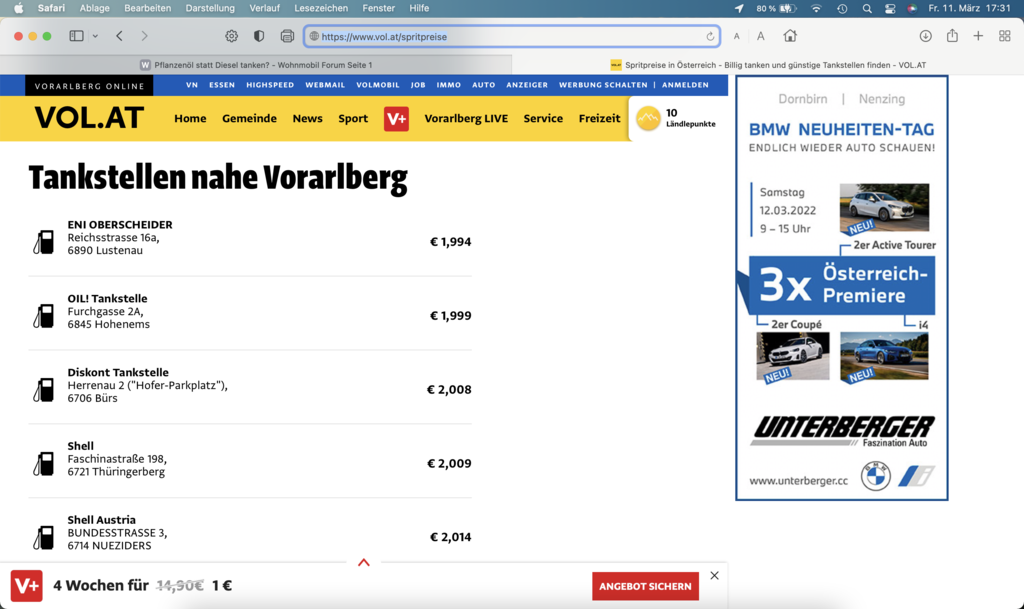Open Vorarlberg LIVE navigation item
This screenshot has height=609, width=1024.
coord(466,118)
